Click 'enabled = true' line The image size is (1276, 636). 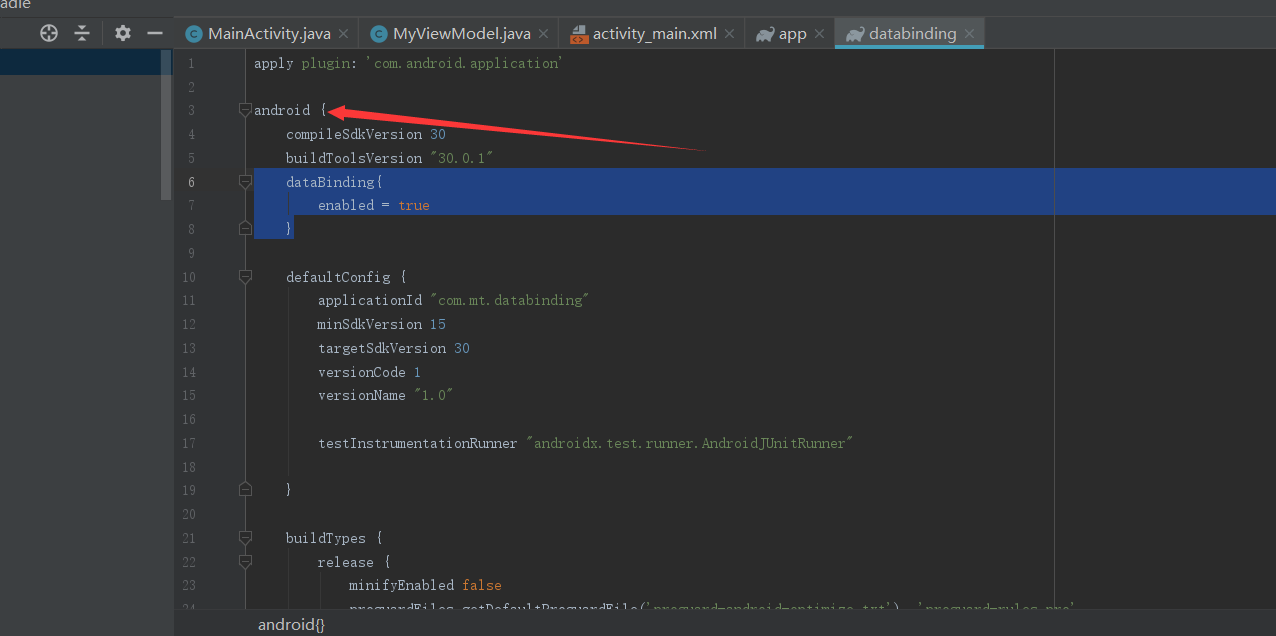click(x=374, y=205)
